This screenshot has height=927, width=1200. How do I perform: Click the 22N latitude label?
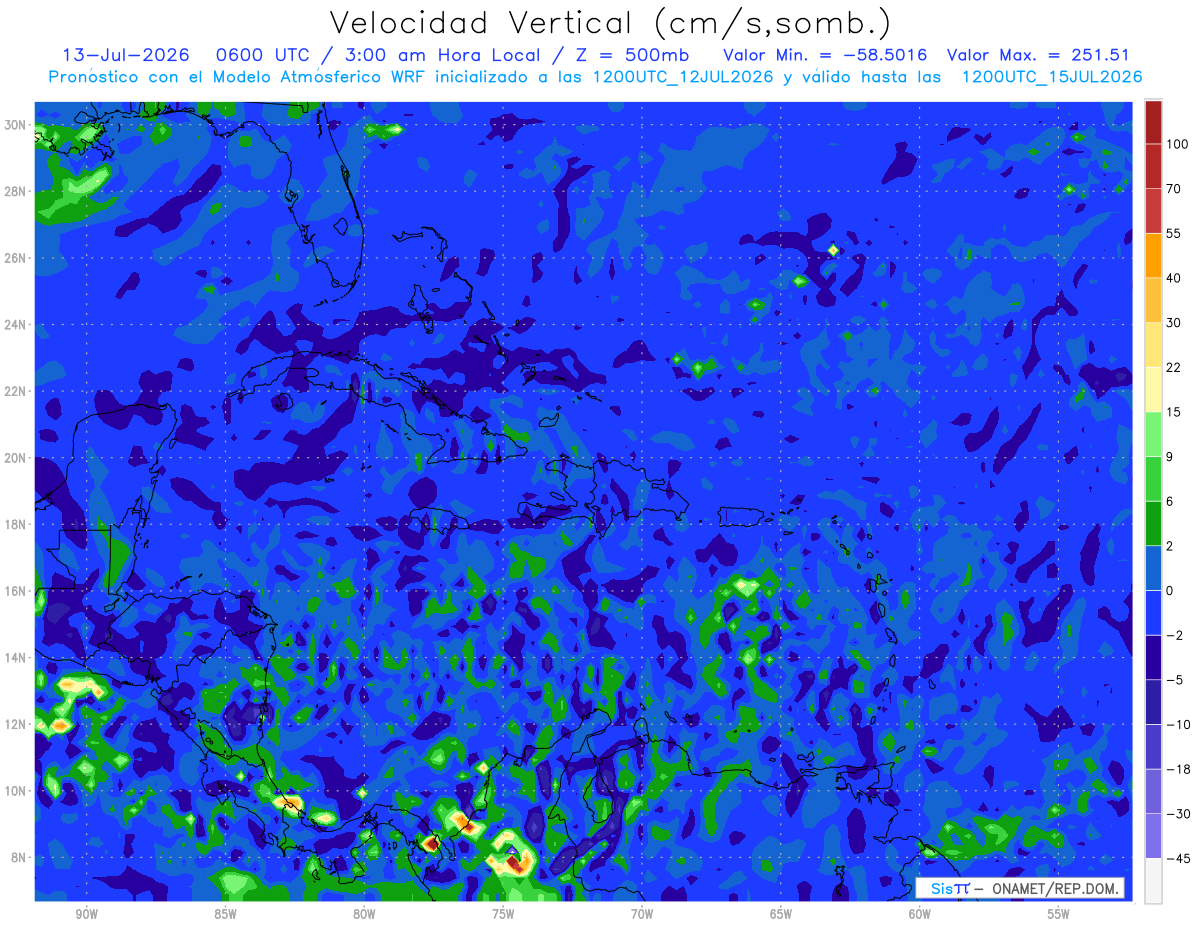point(16,391)
